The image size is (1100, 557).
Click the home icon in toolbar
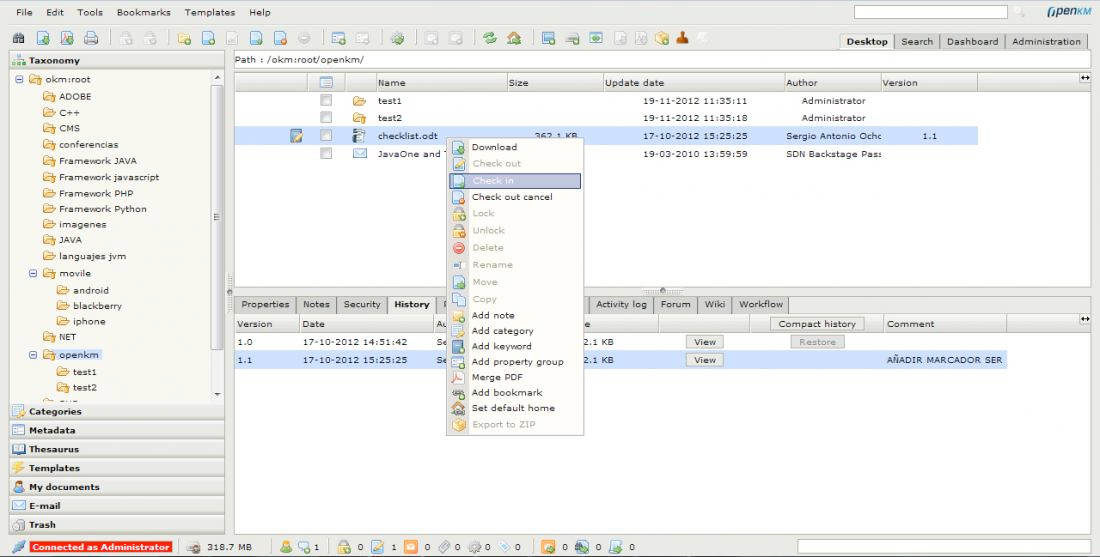[x=514, y=39]
